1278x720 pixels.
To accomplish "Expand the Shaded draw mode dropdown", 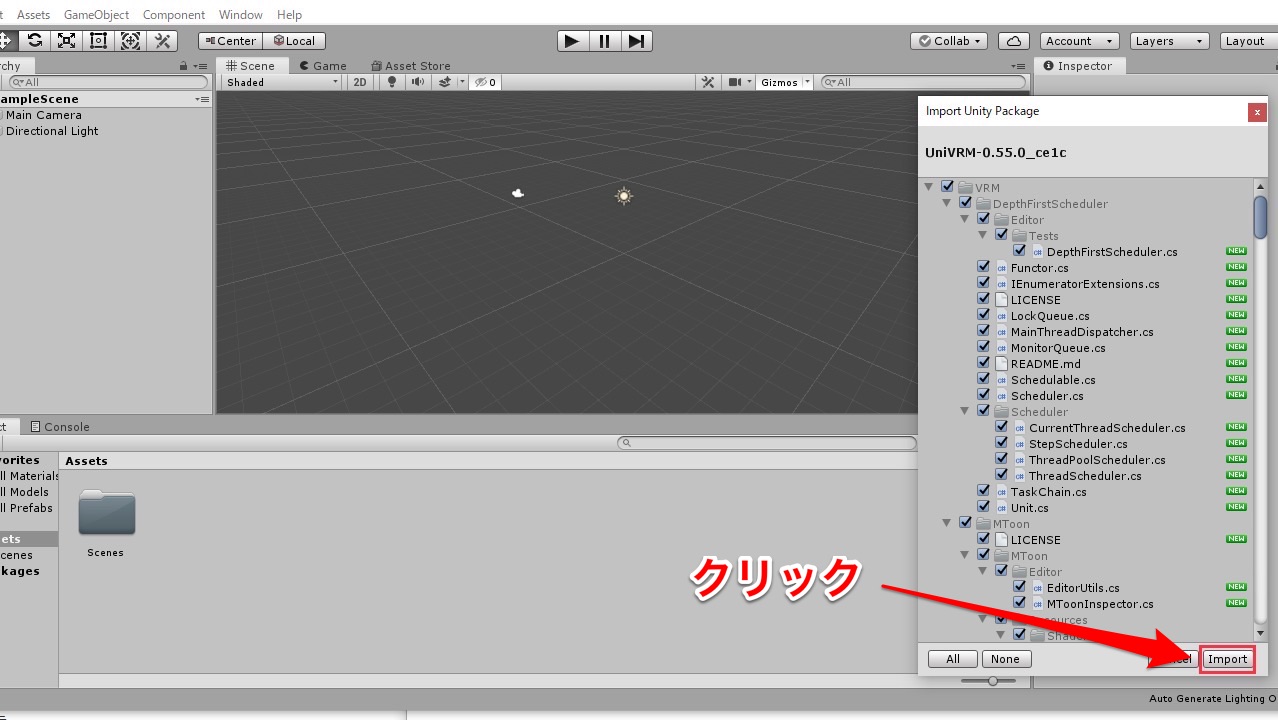I will tap(278, 82).
